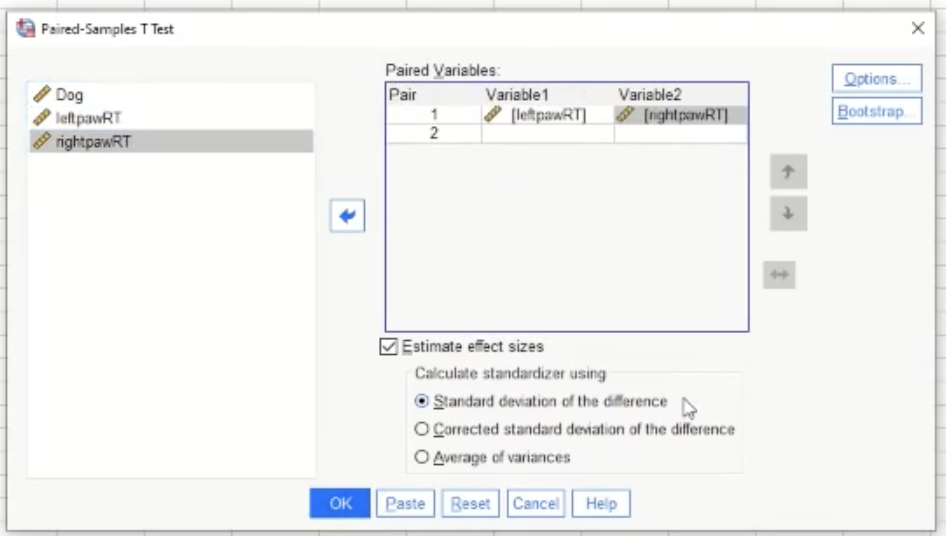Open the Bootstrap settings
The width and height of the screenshot is (946, 536).
[876, 111]
